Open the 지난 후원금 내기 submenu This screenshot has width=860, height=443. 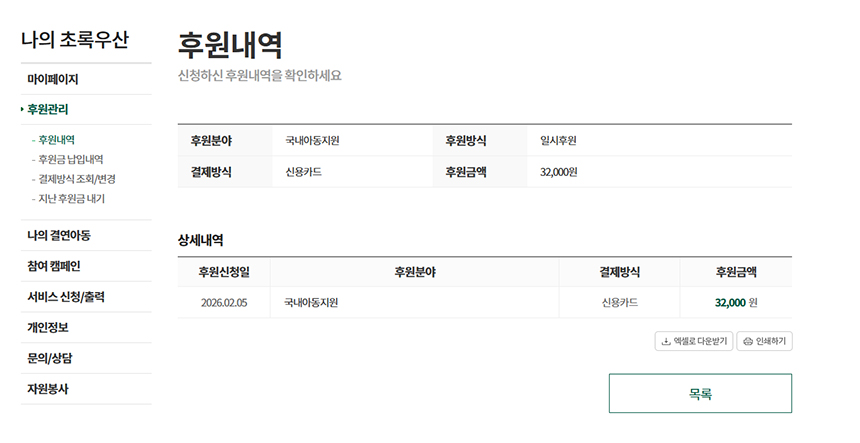click(x=71, y=199)
